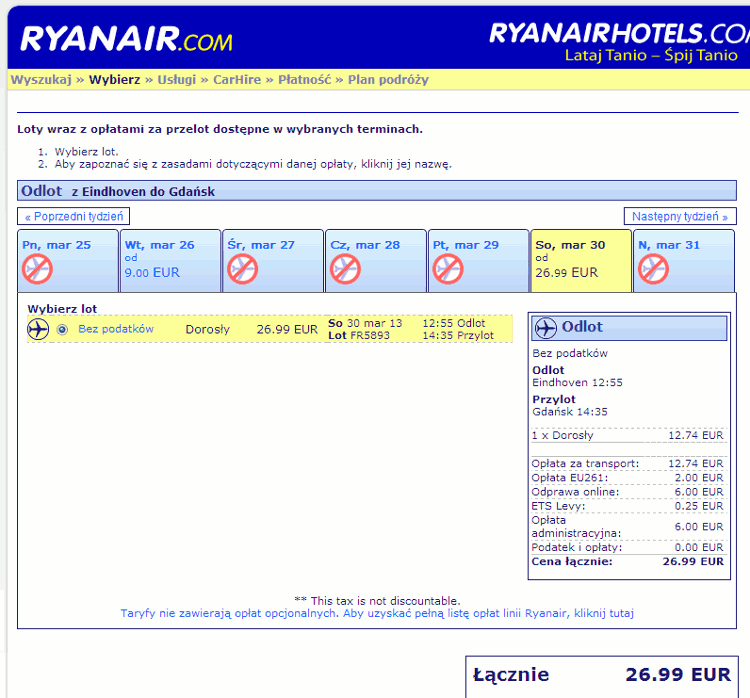Screen dimensions: 750x698
Task: Select the Cz, mar 28 date tab
Action: [376, 261]
